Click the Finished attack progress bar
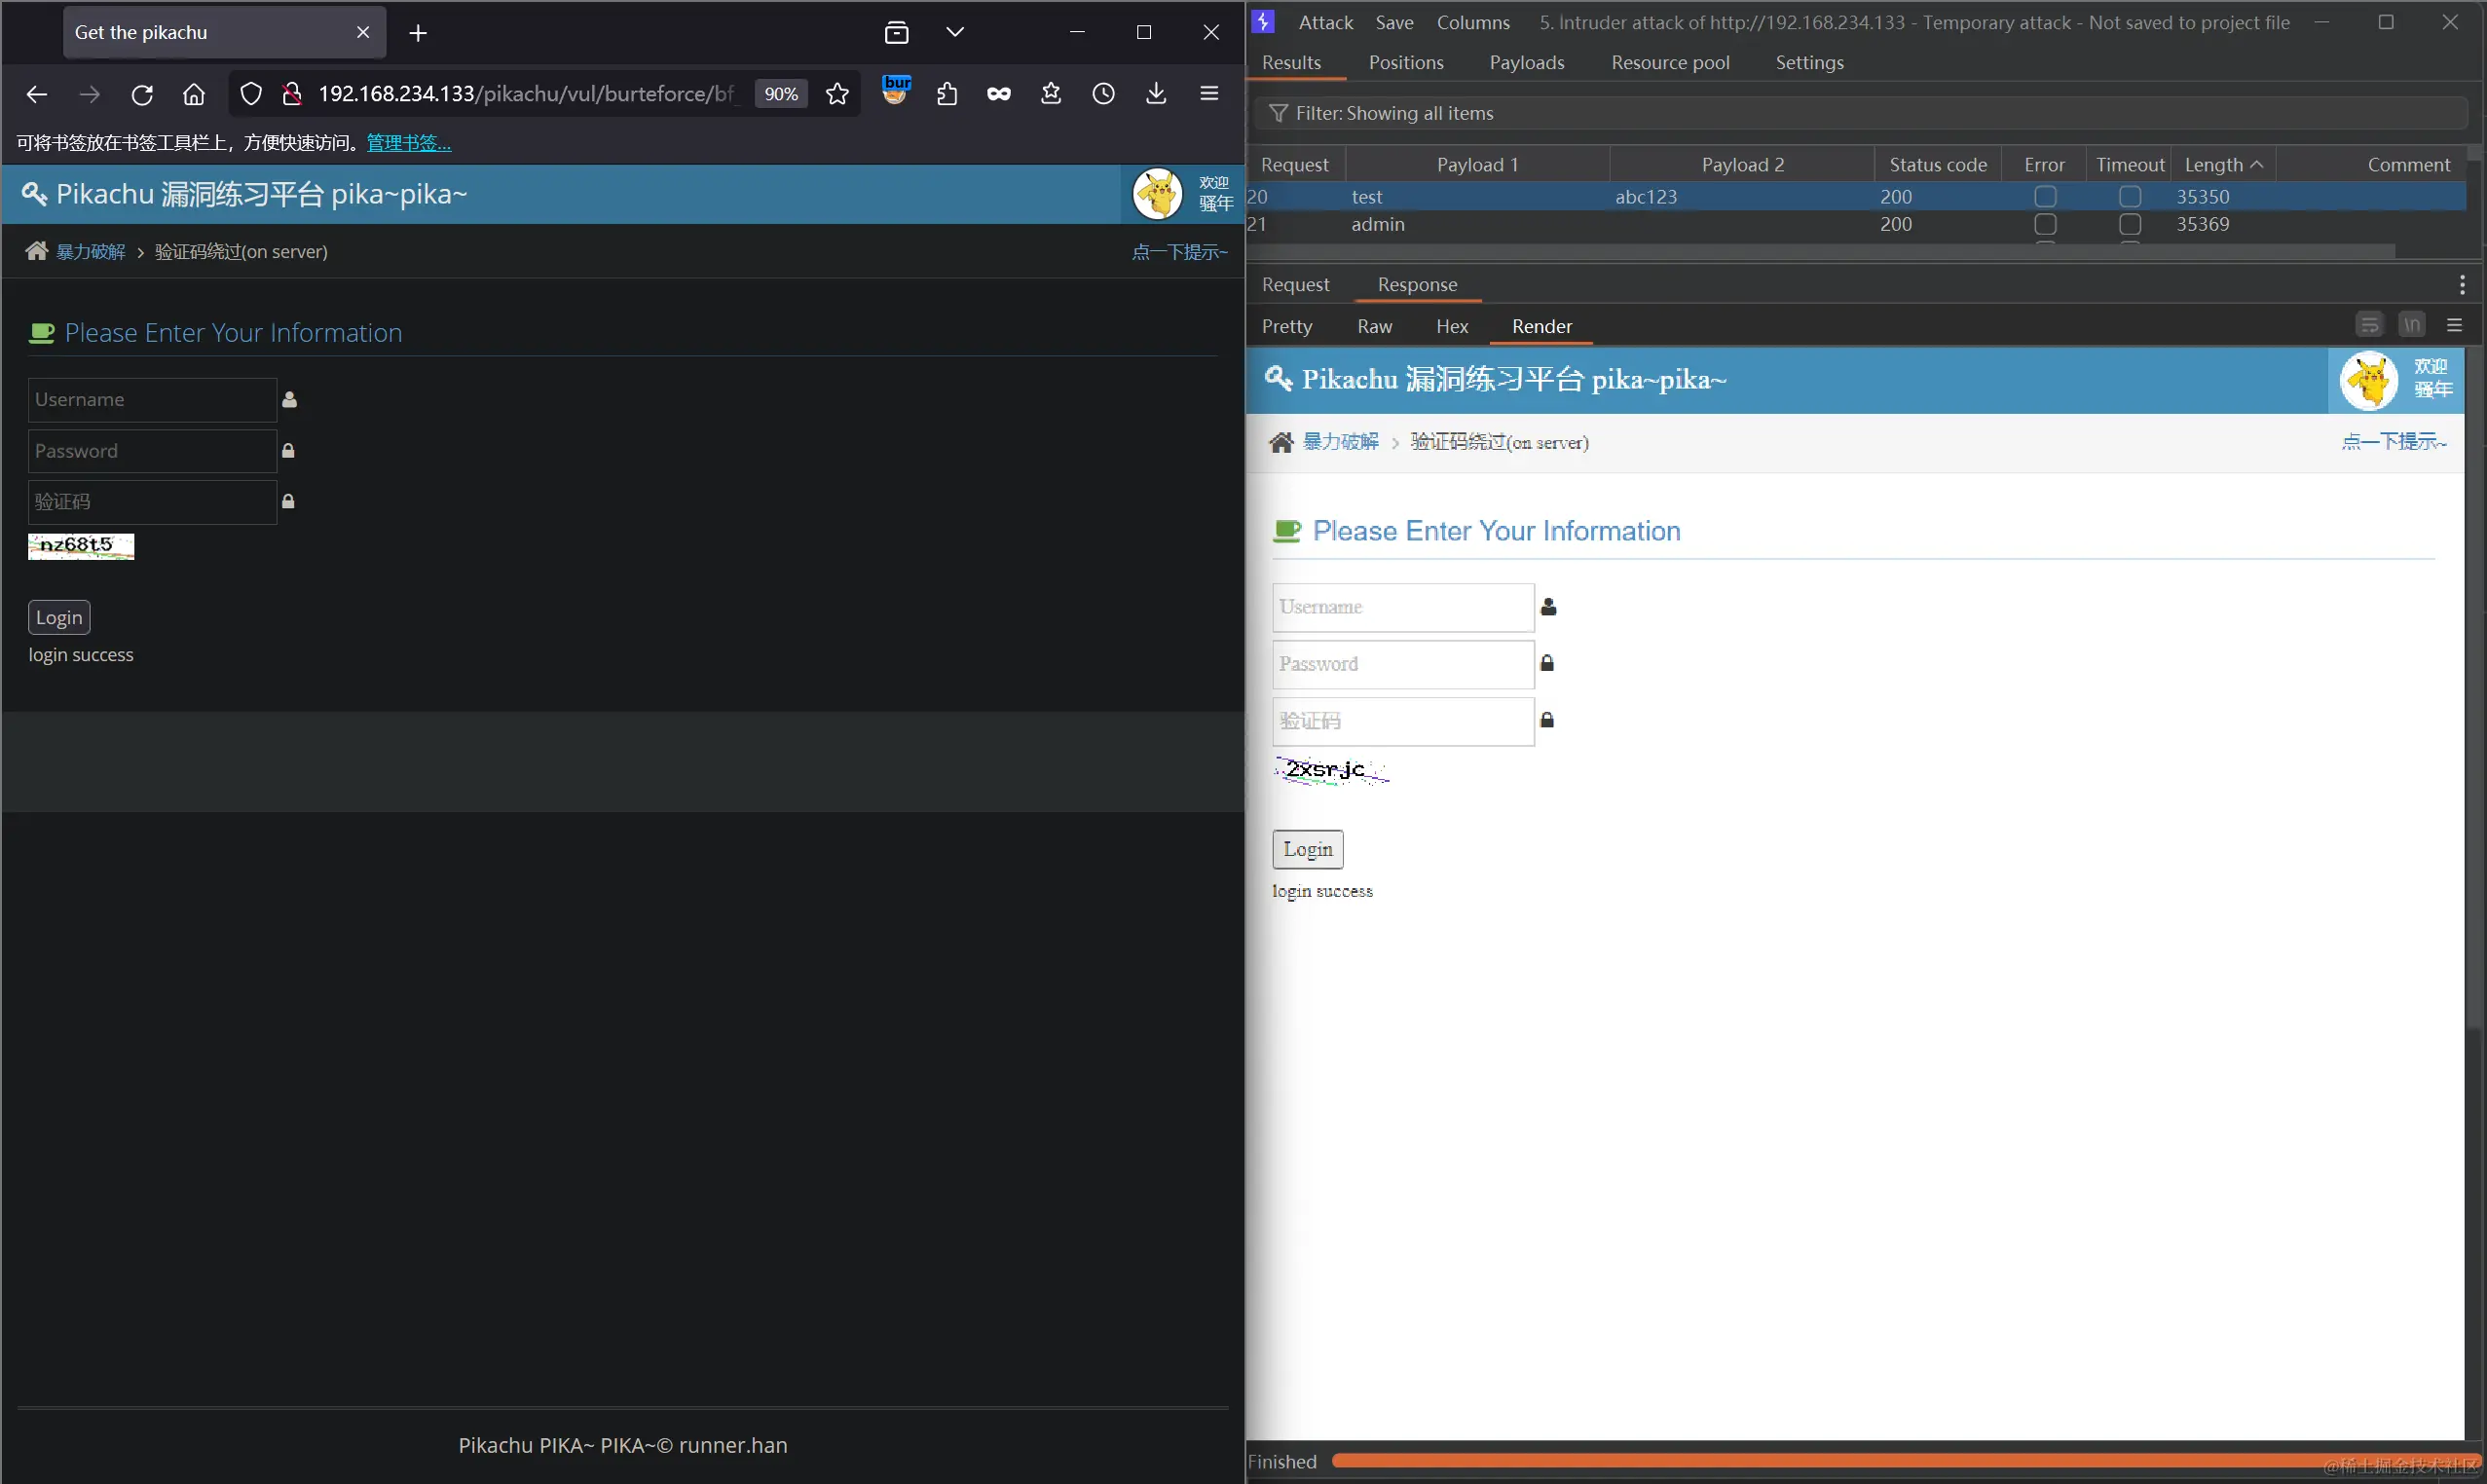This screenshot has width=2487, height=1484. point(1905,1461)
